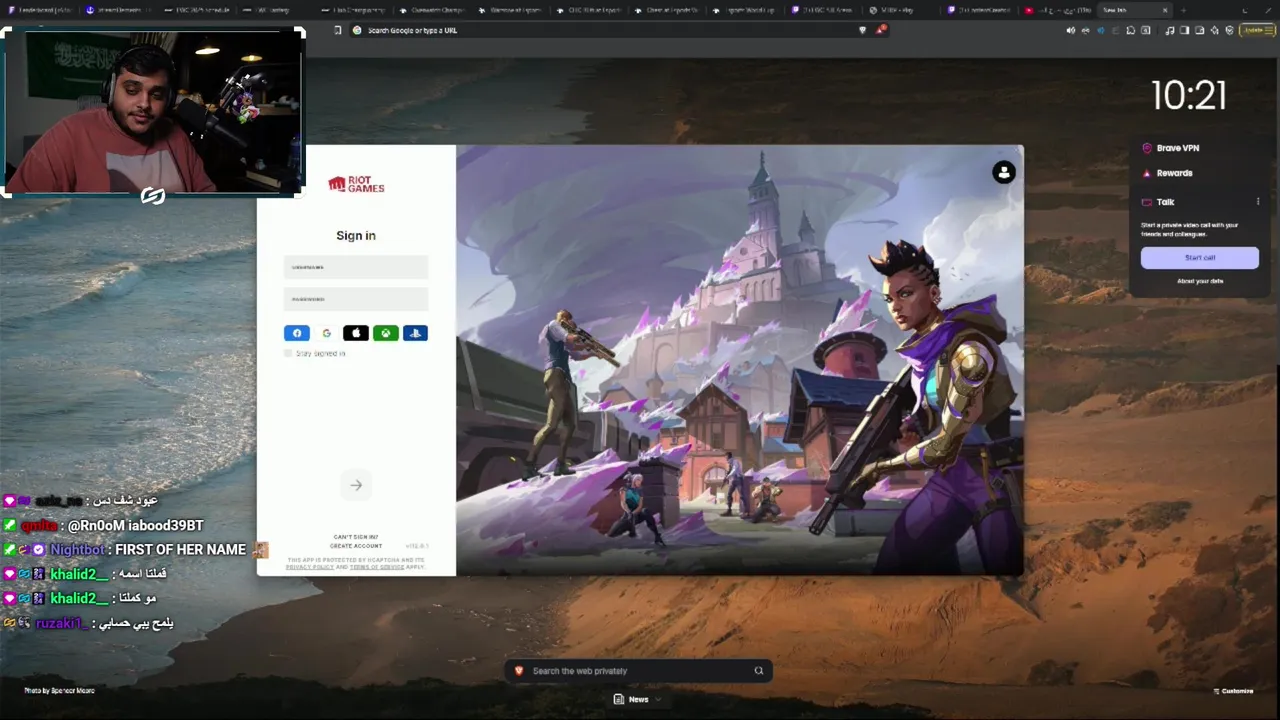Click the Brave Wallet icon in toolbar
Screen dimensions: 1280x720
coord(1199,30)
